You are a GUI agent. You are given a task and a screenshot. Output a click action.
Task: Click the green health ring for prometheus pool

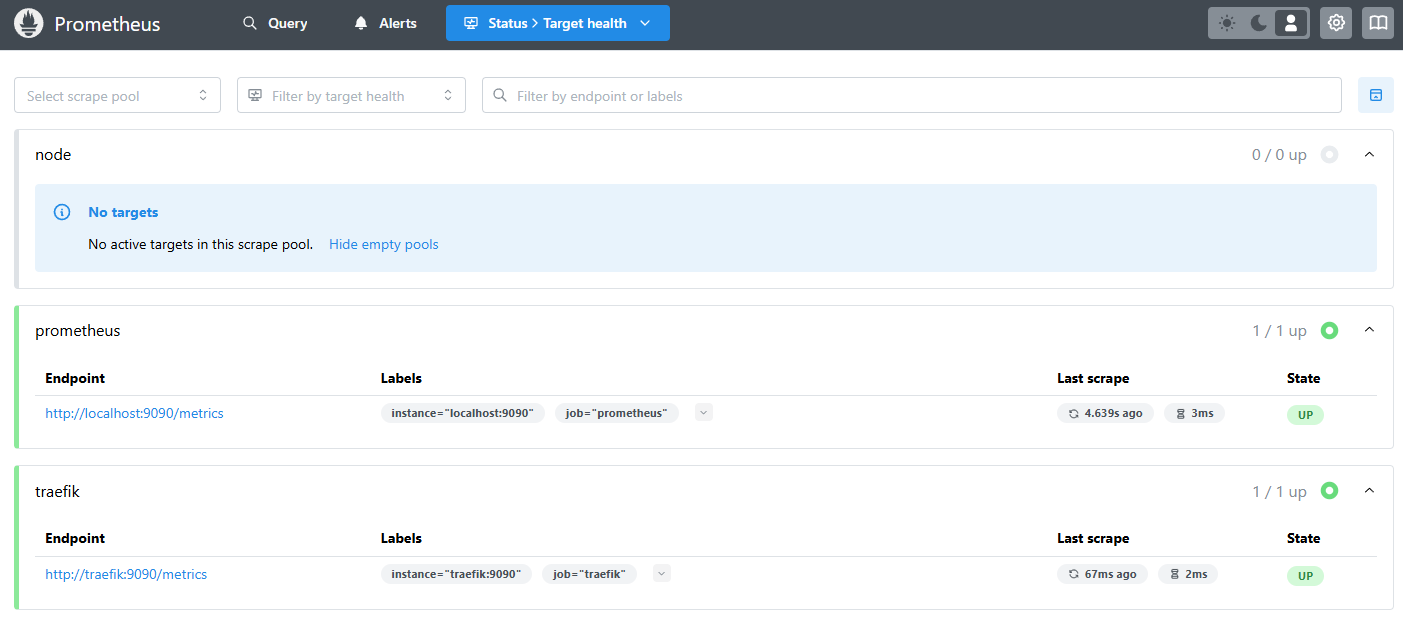[1329, 330]
